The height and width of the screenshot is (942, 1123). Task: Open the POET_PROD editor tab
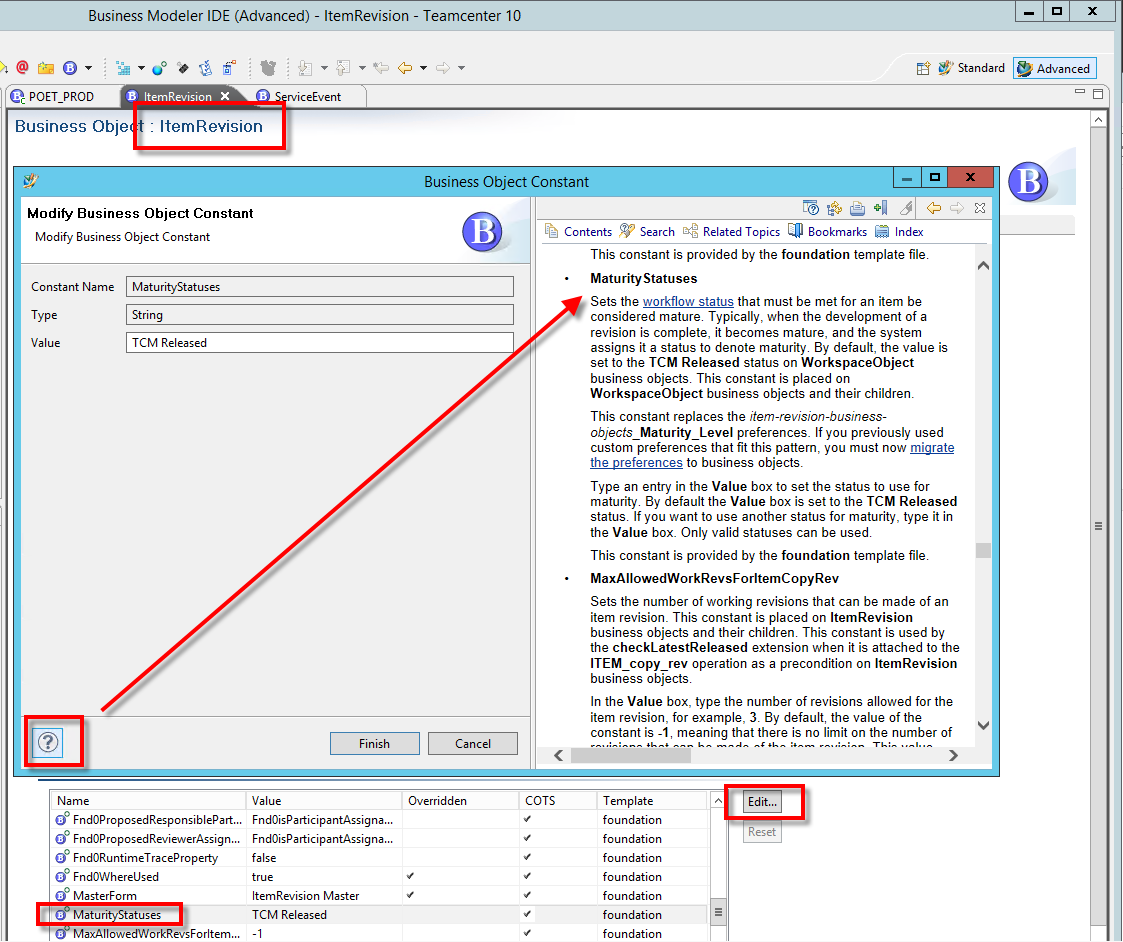point(52,97)
